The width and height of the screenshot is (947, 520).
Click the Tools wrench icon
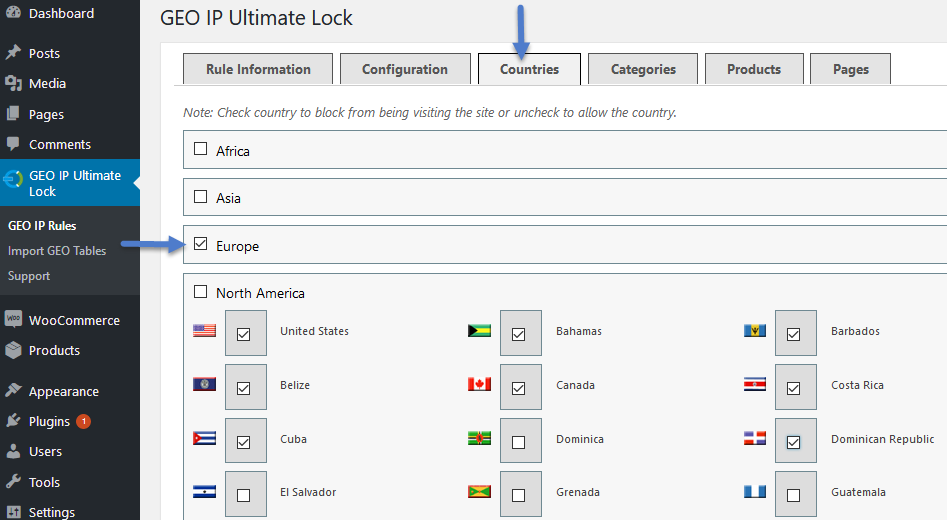[x=13, y=481]
